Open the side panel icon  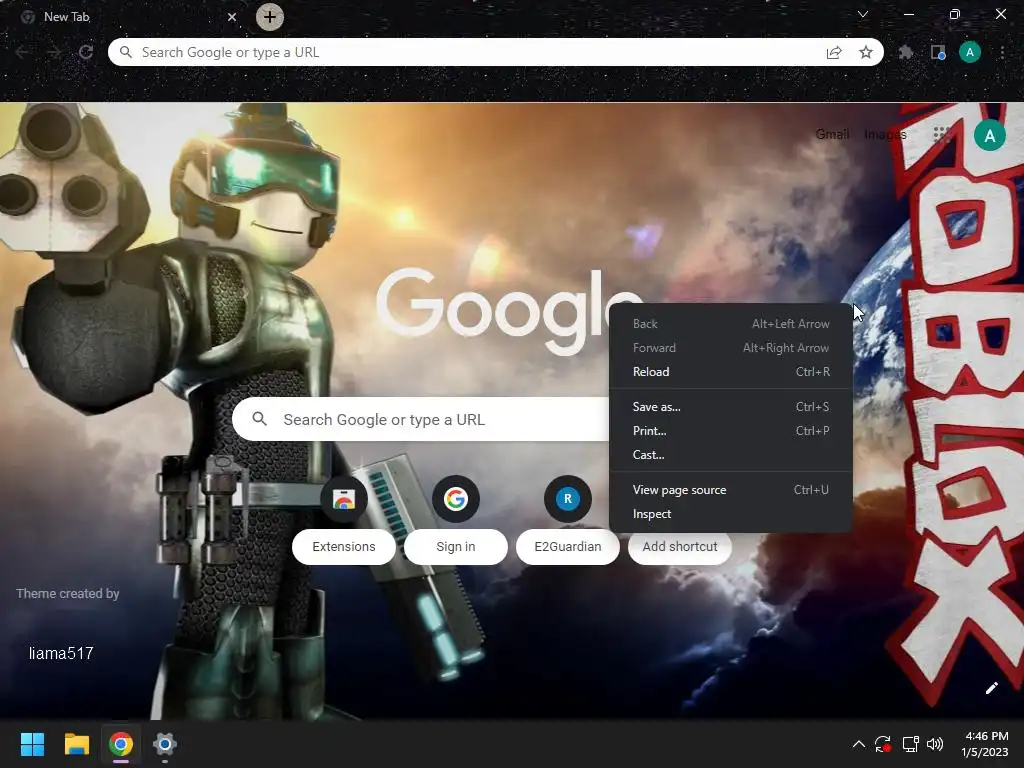pyautogui.click(x=938, y=52)
